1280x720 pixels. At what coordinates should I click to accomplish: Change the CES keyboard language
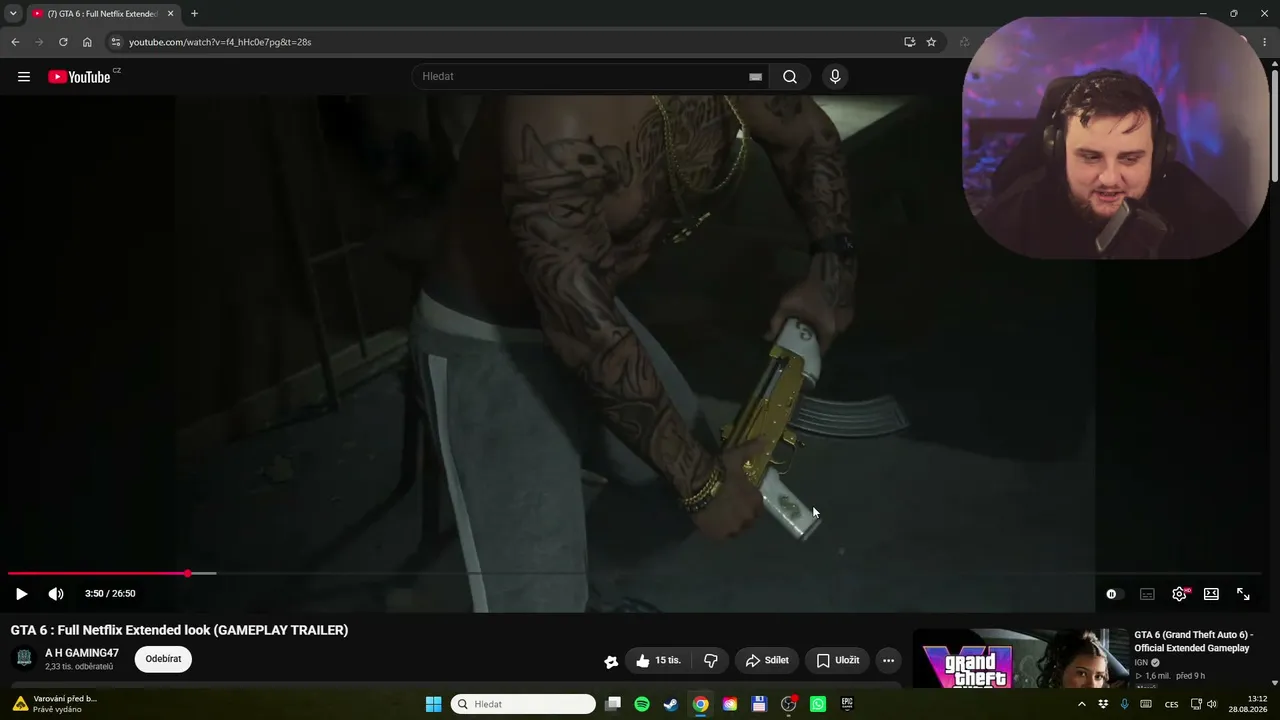1171,704
